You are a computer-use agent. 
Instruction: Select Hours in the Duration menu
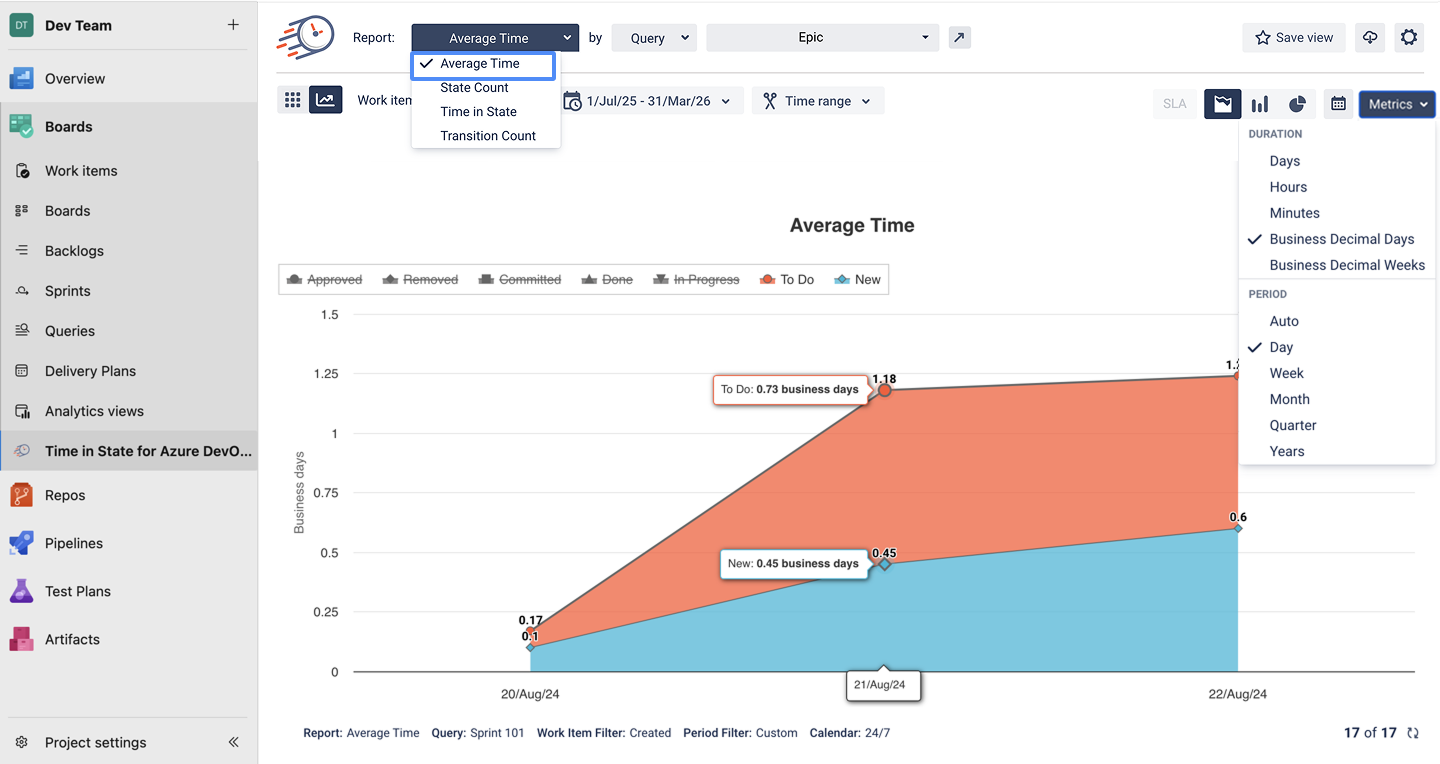pyautogui.click(x=1288, y=187)
